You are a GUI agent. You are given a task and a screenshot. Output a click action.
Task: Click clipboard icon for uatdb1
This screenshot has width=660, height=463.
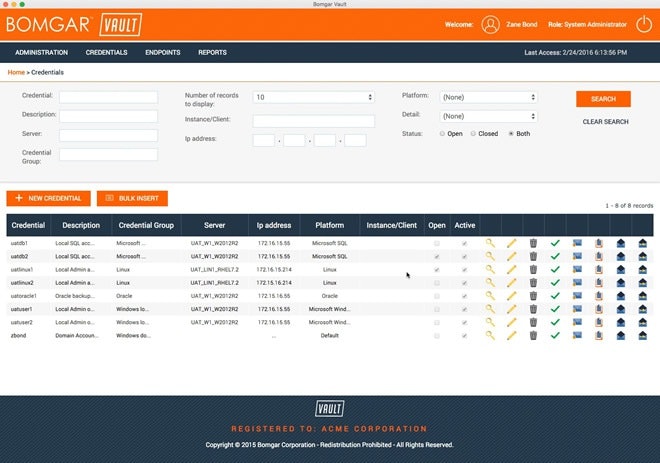(599, 243)
